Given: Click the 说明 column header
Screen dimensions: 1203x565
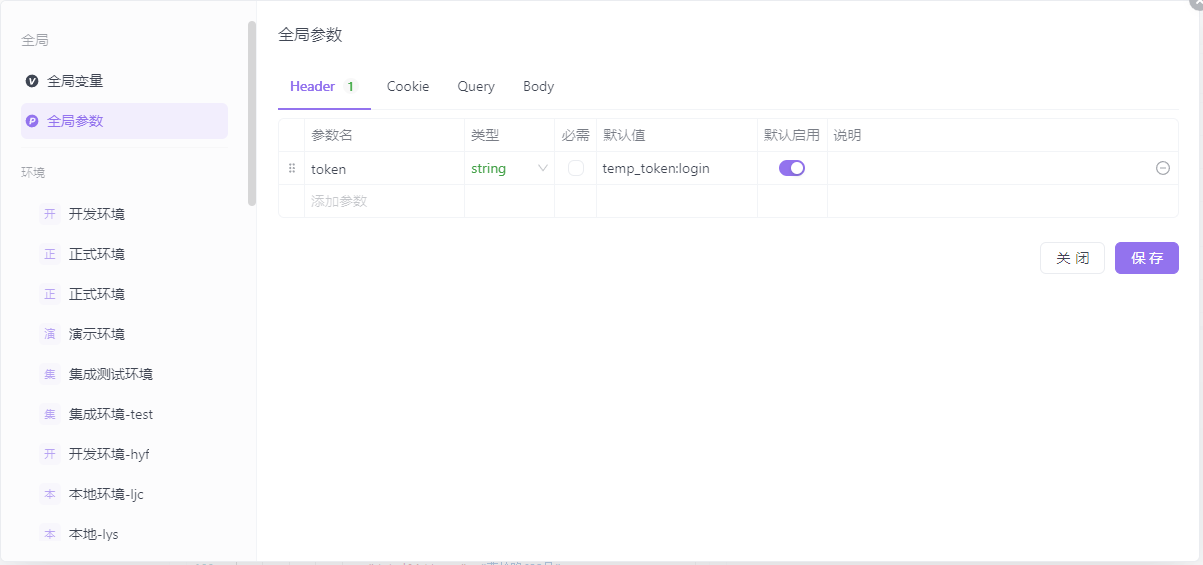Looking at the screenshot, I should [x=847, y=135].
